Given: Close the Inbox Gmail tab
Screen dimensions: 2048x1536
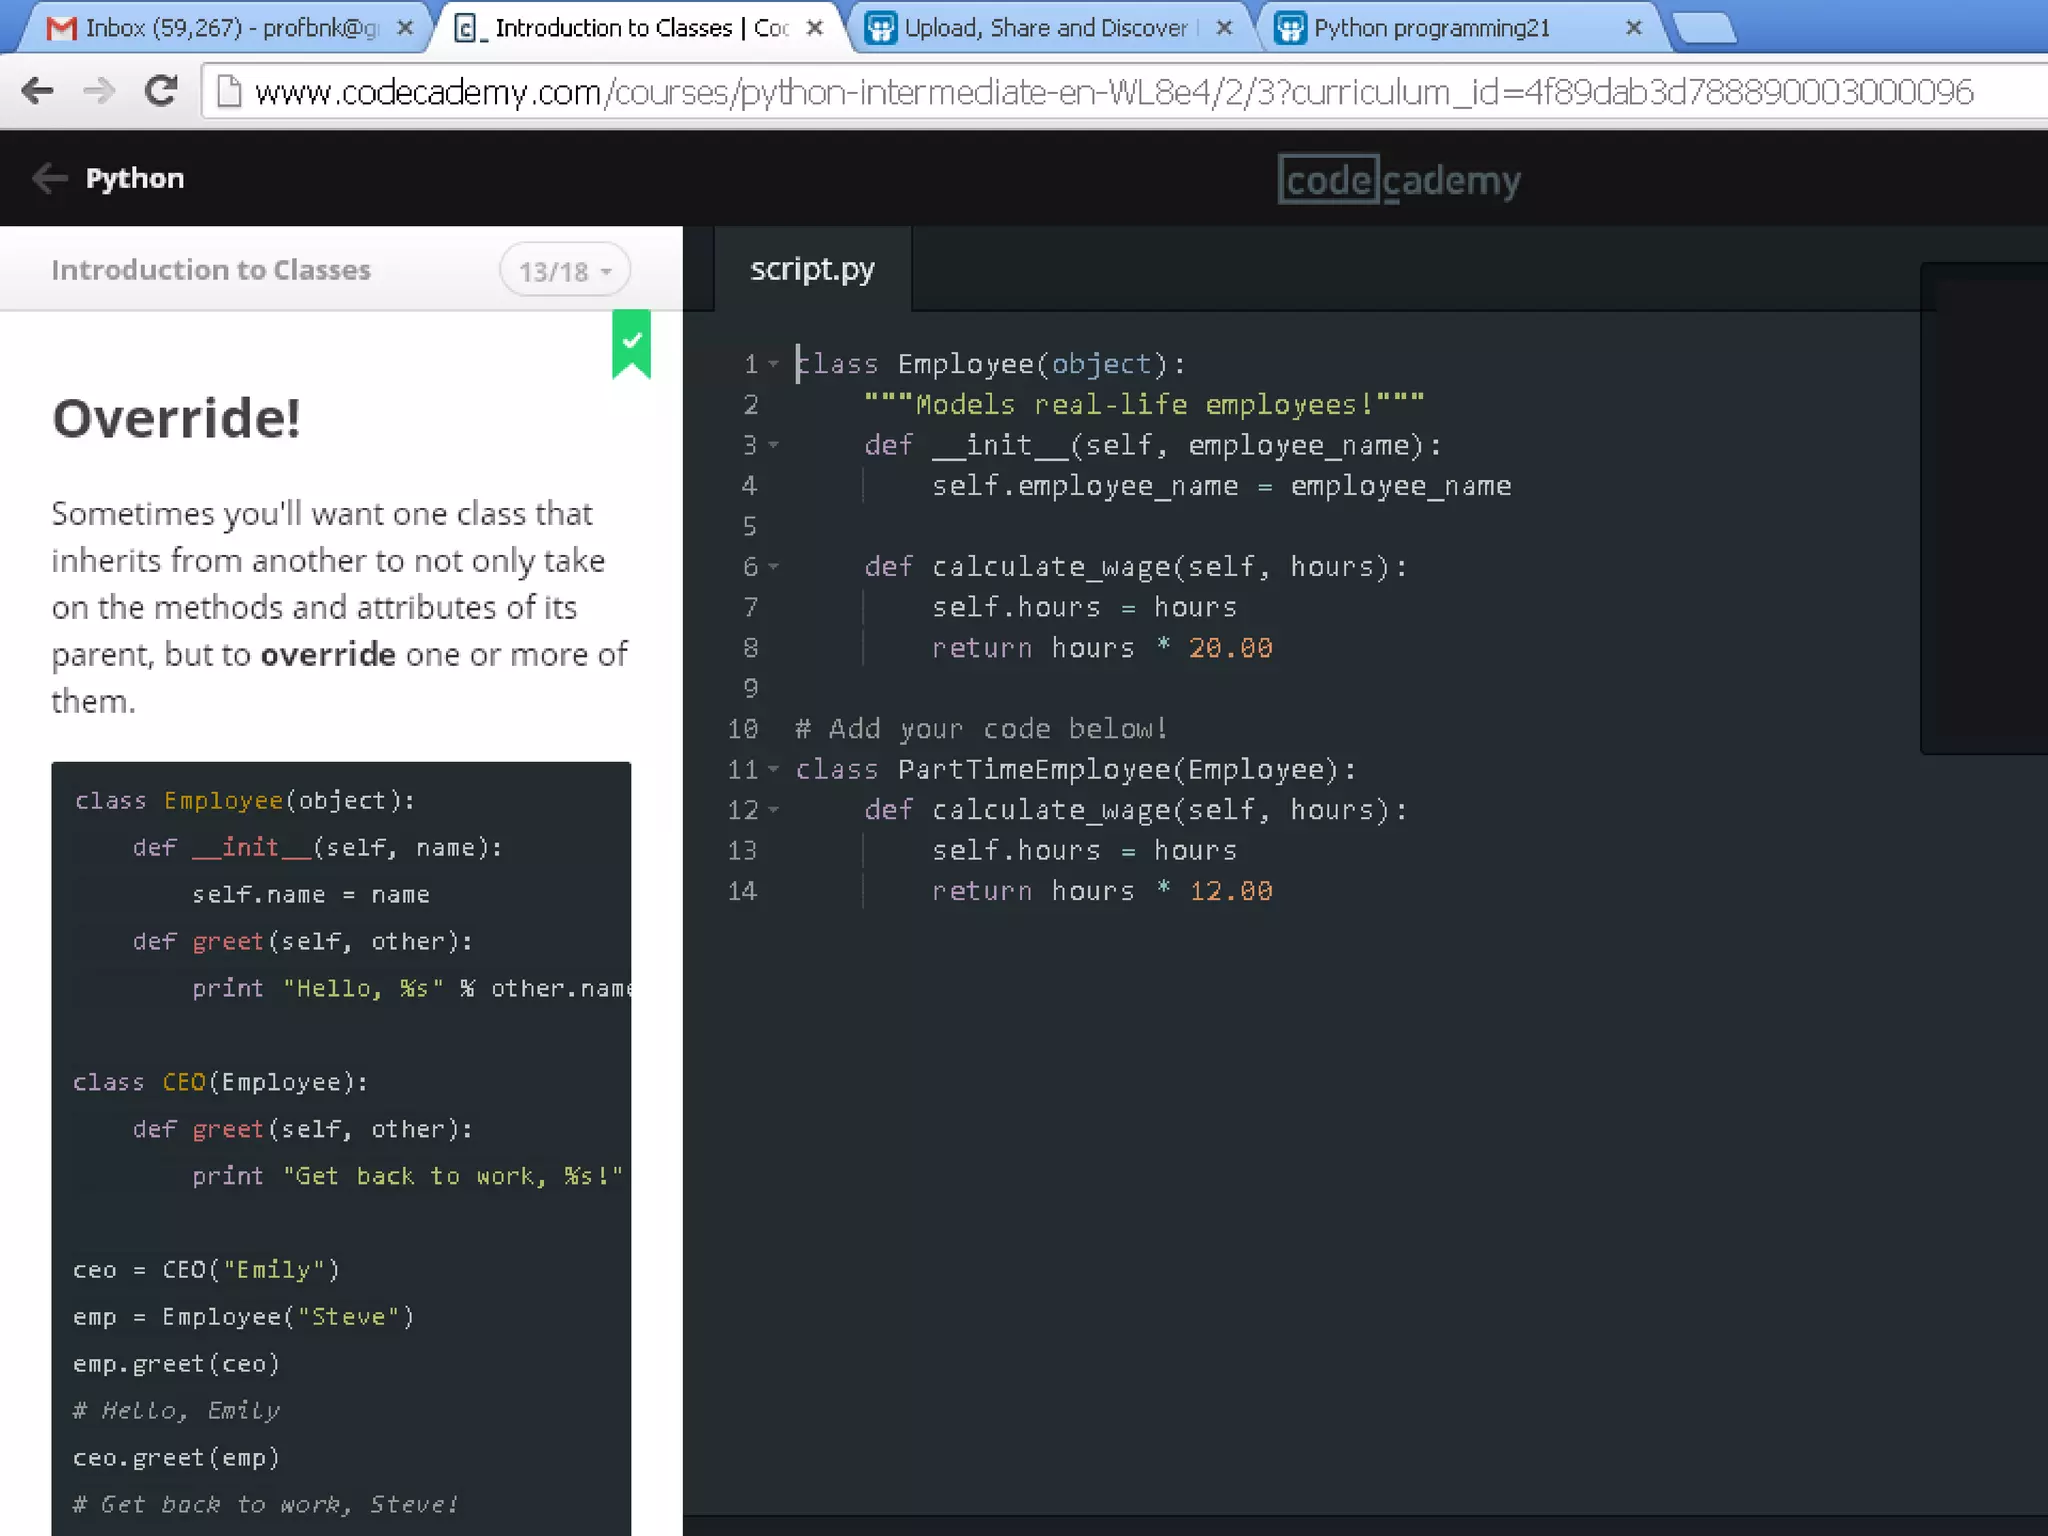Looking at the screenshot, I should point(404,28).
